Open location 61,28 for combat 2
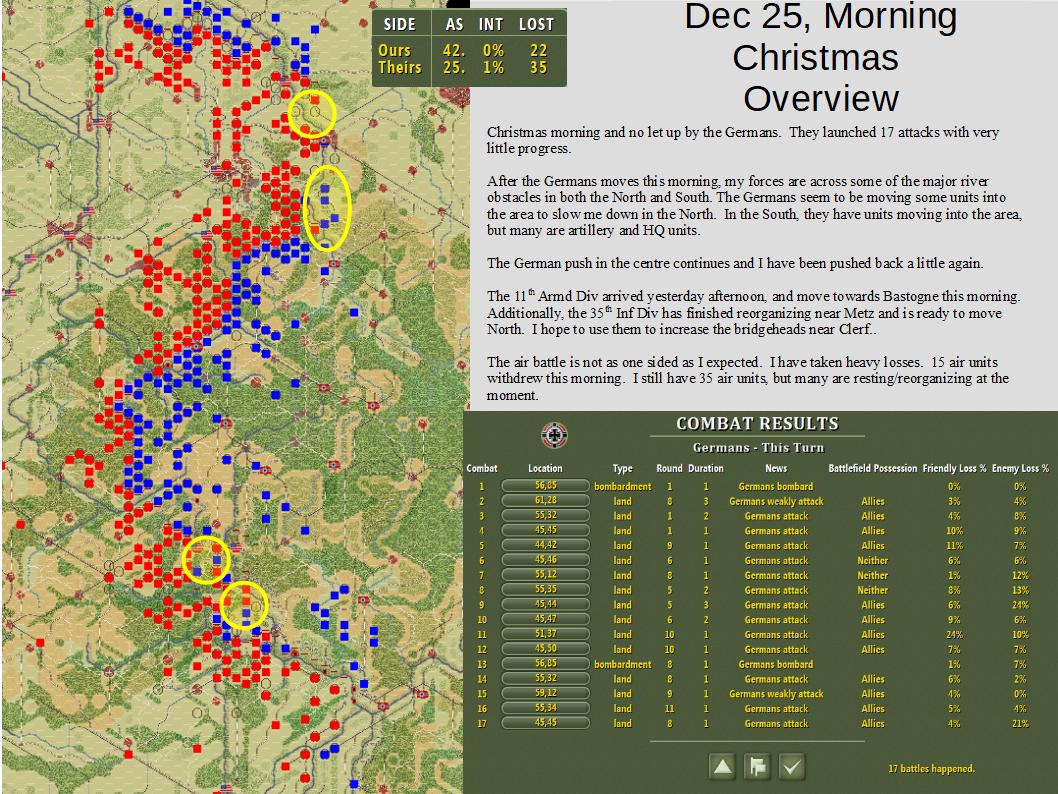Image resolution: width=1058 pixels, height=794 pixels. point(545,501)
